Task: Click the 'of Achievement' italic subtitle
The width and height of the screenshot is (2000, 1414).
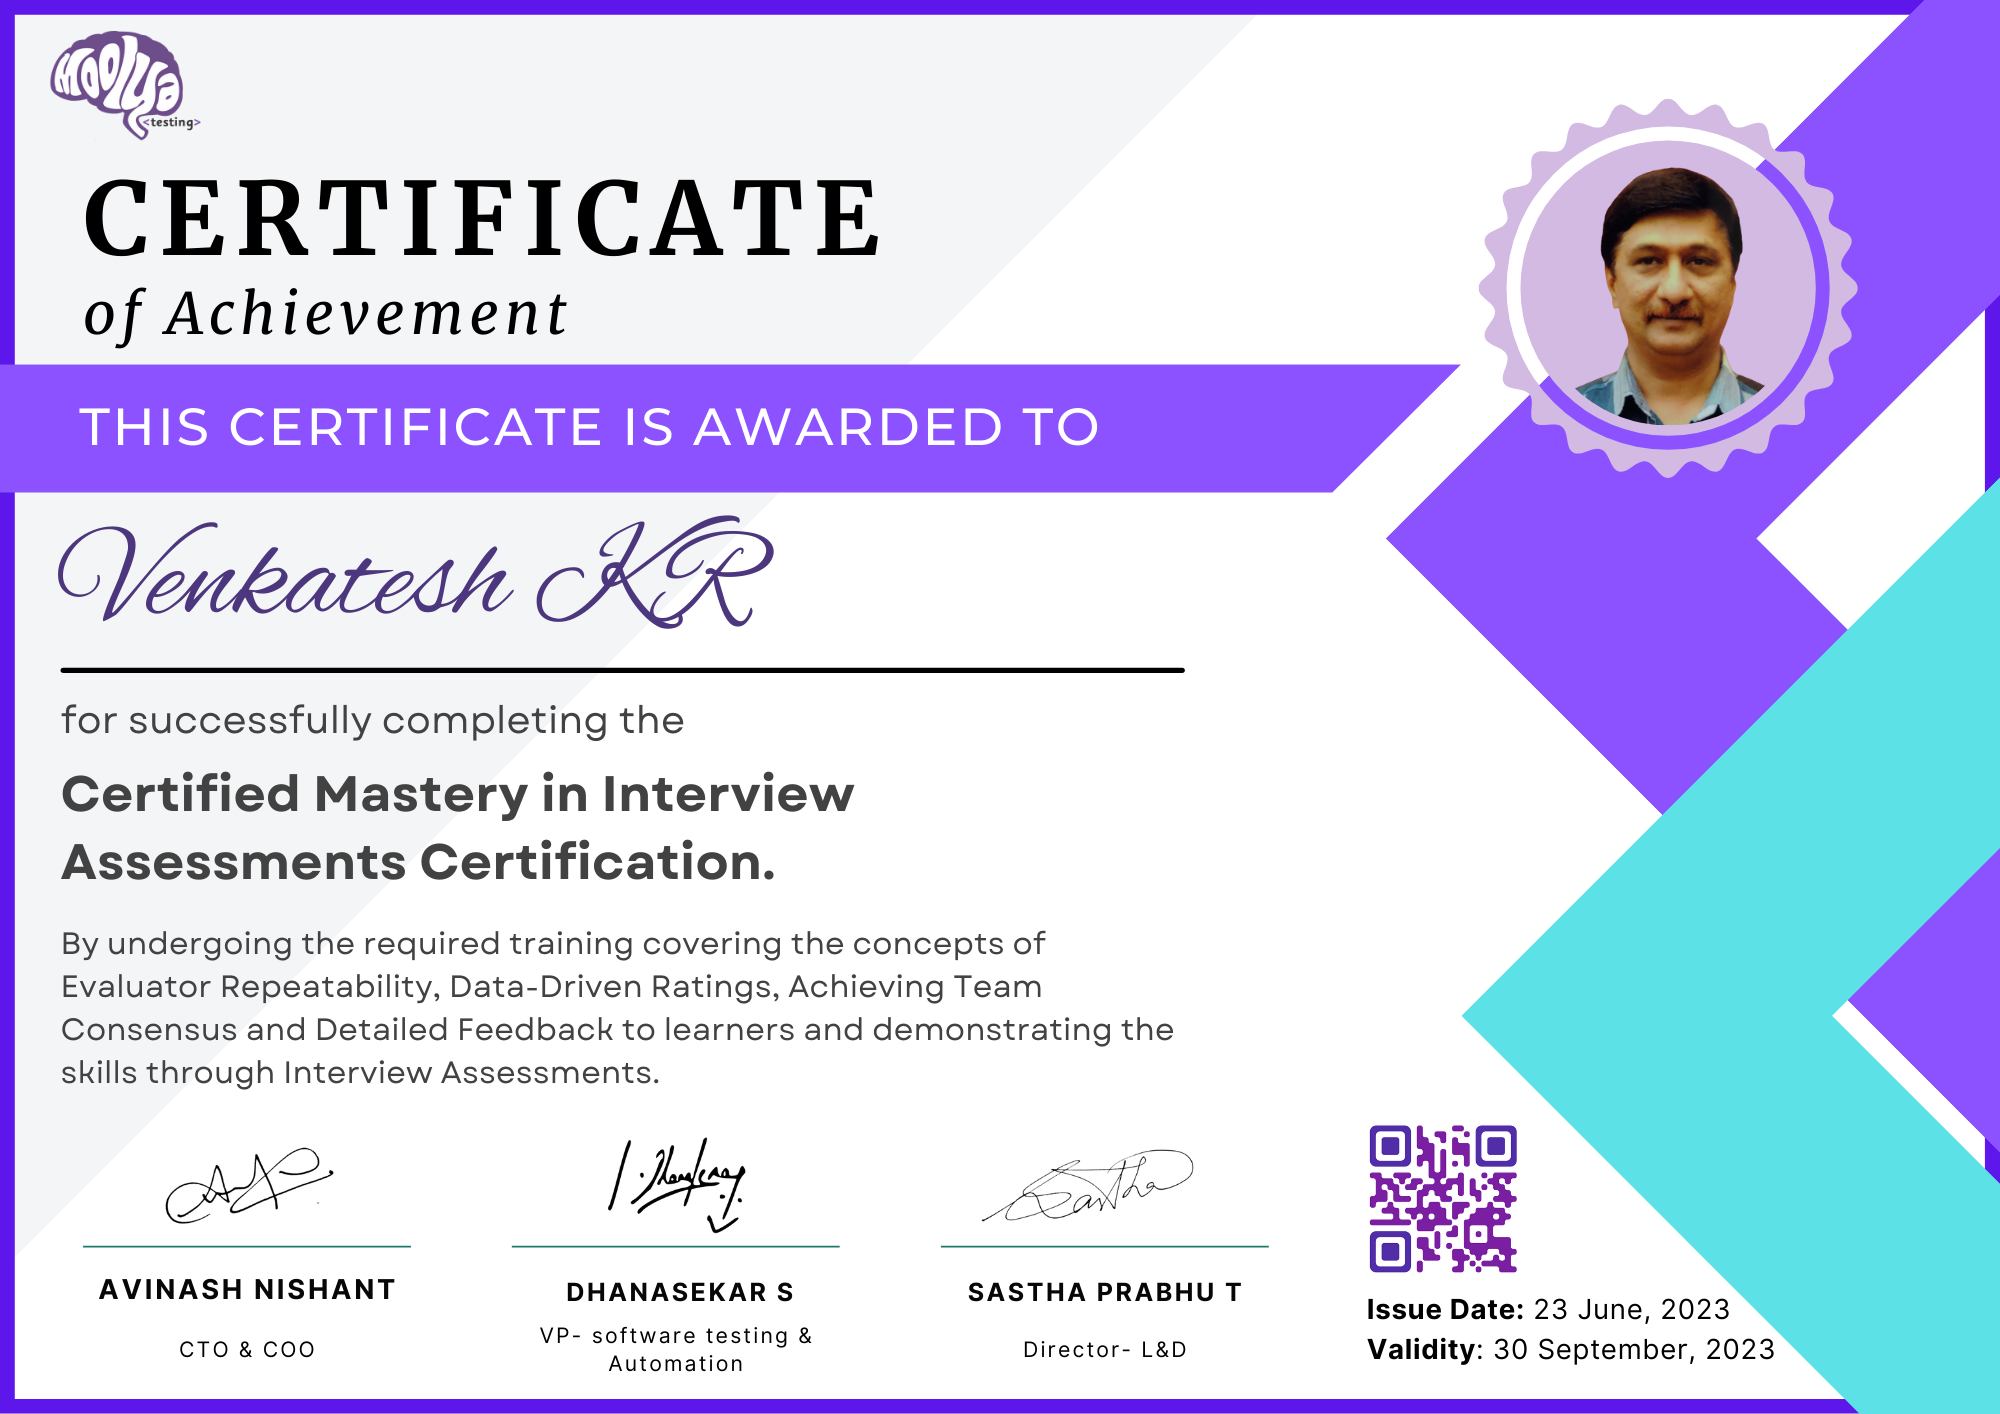Action: [x=325, y=314]
